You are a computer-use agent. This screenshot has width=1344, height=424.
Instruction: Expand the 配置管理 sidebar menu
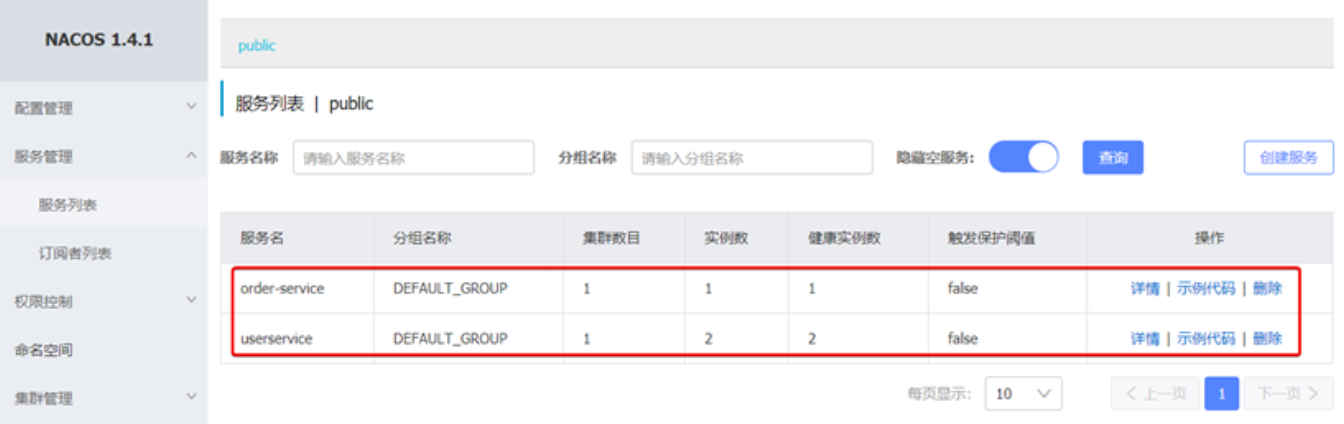[x=103, y=108]
